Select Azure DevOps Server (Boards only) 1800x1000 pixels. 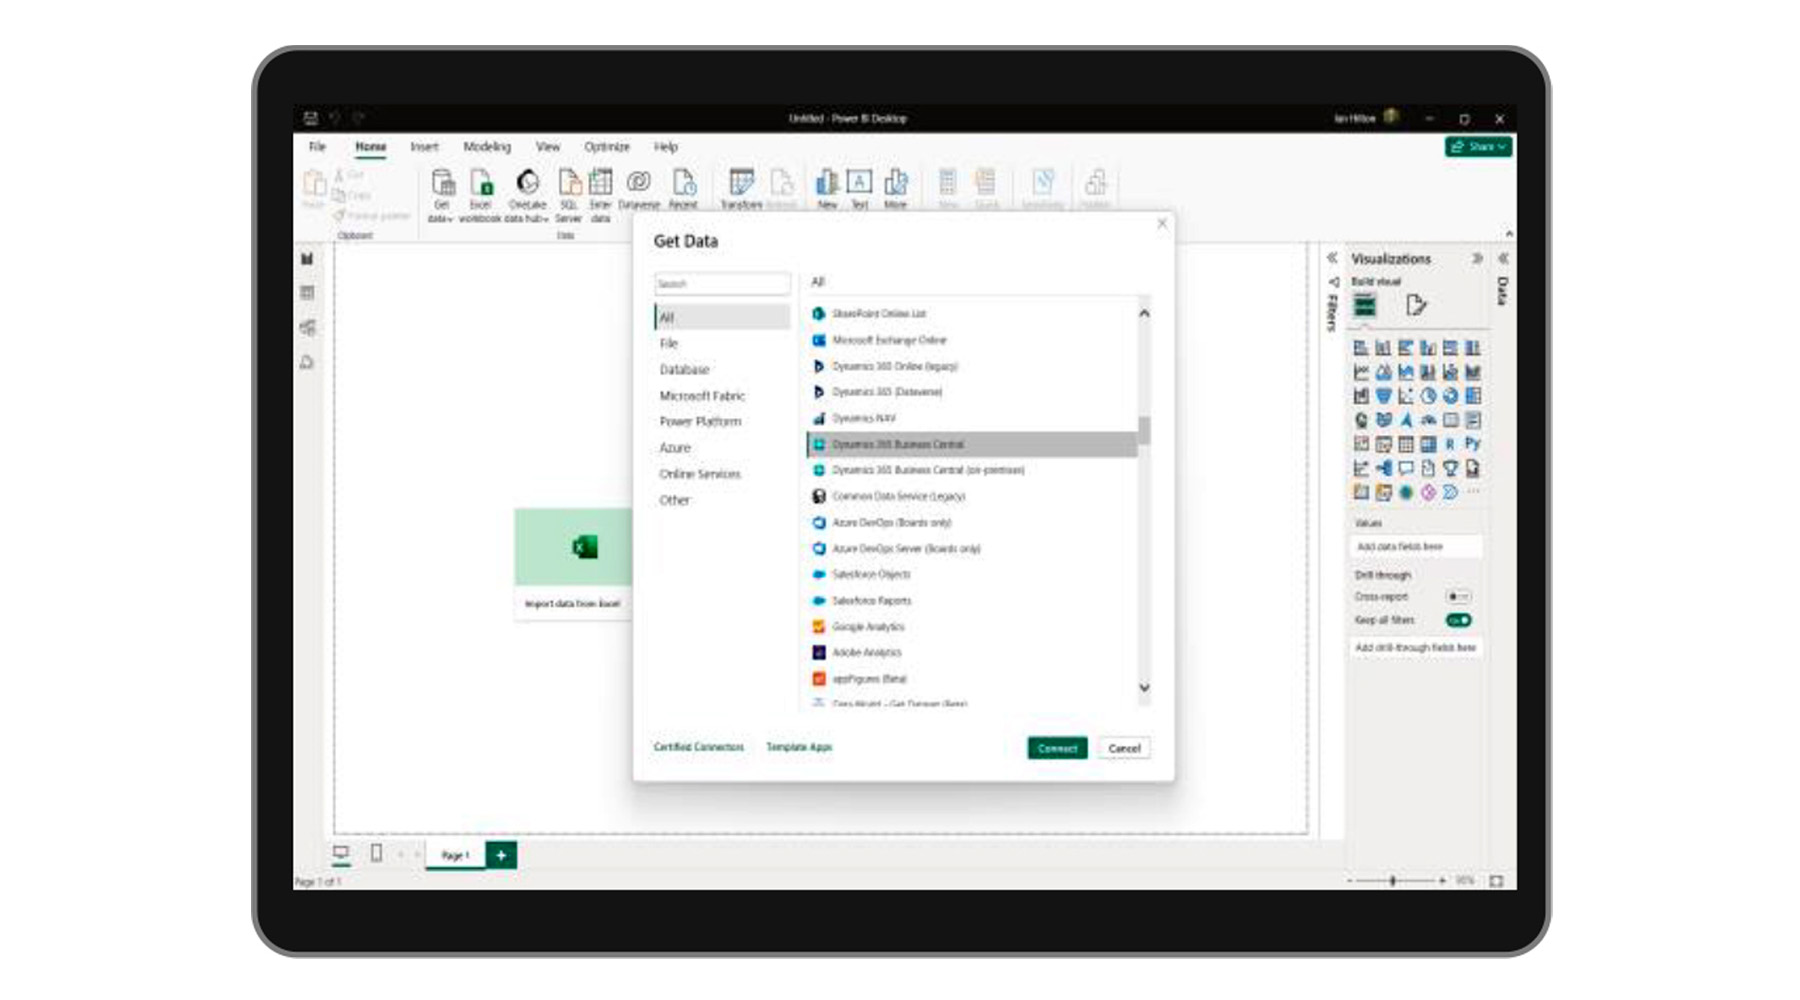(x=972, y=548)
